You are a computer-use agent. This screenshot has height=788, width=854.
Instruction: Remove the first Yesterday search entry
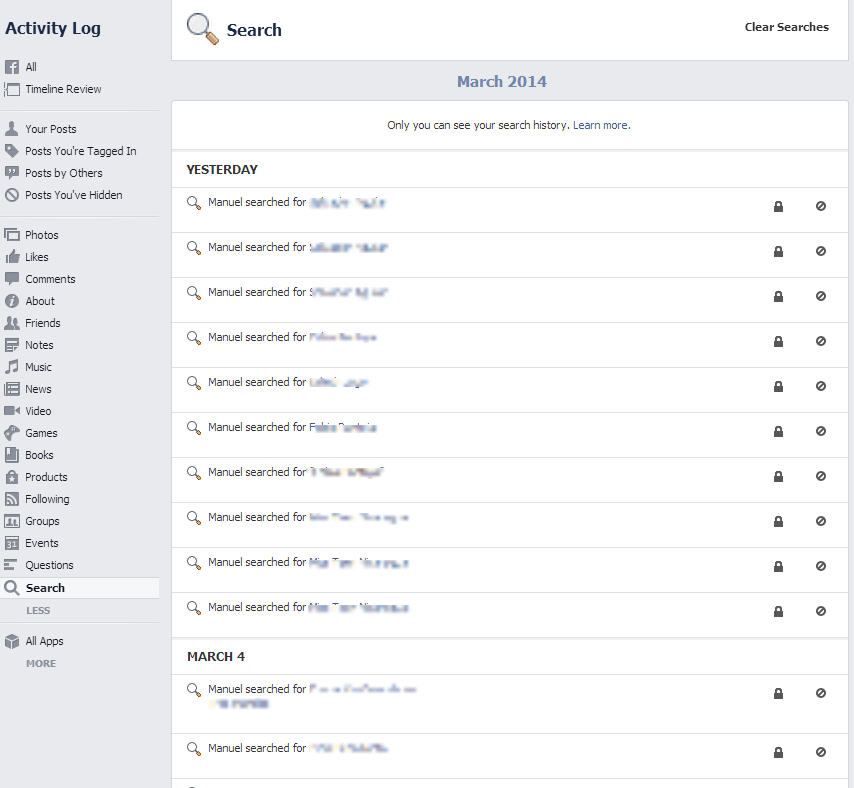[821, 207]
